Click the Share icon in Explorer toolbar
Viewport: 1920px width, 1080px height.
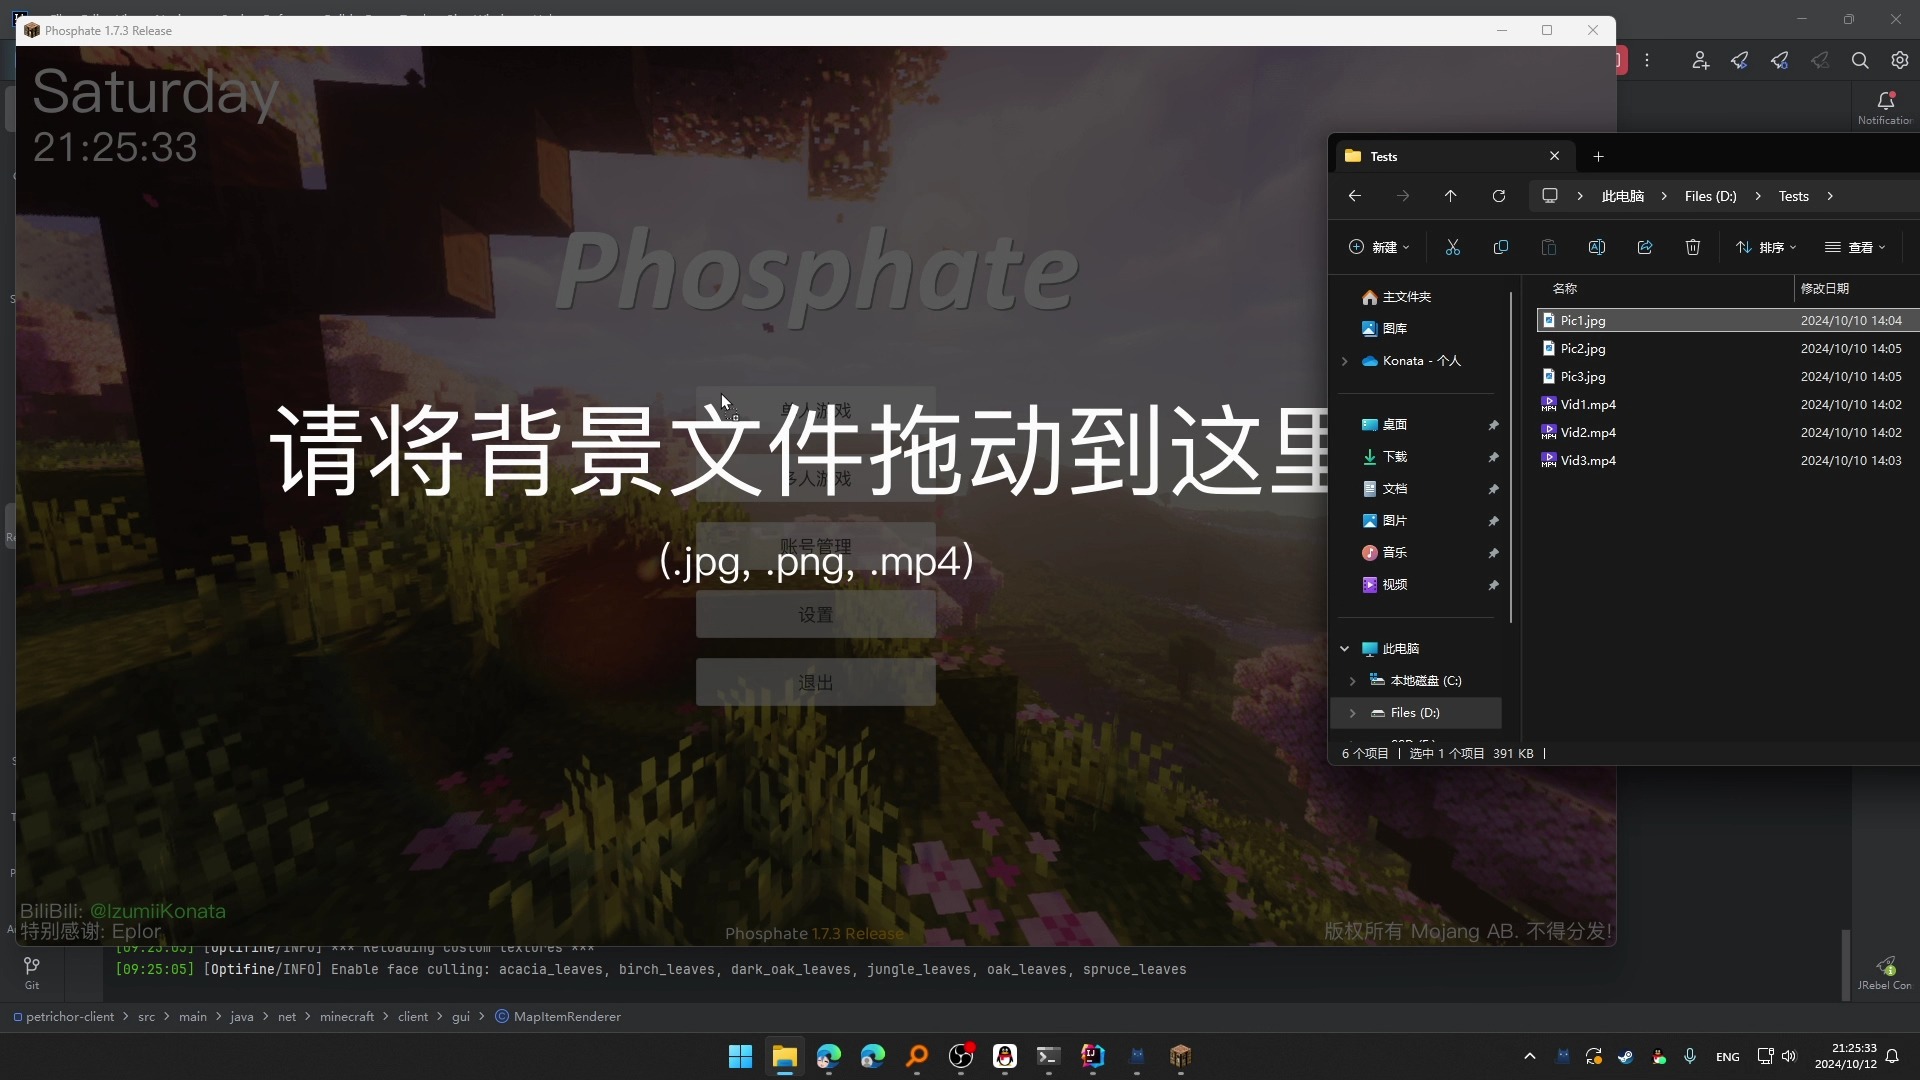click(1645, 247)
